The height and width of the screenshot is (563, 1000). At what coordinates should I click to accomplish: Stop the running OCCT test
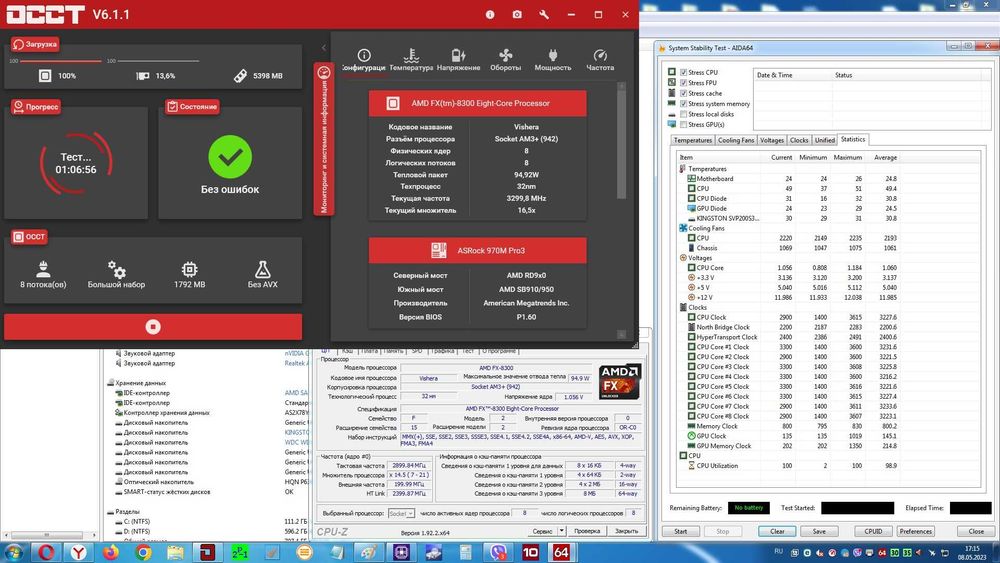[x=153, y=326]
